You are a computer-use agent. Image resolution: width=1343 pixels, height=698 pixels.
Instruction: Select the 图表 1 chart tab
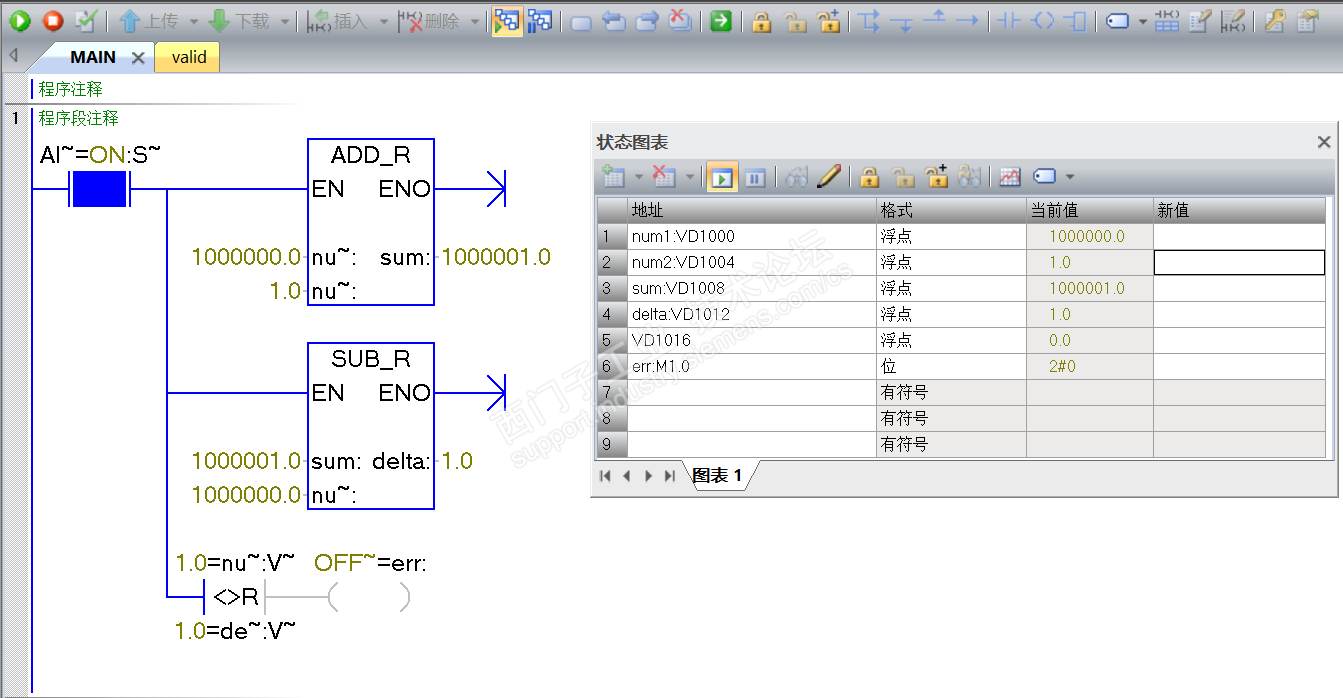[x=718, y=476]
